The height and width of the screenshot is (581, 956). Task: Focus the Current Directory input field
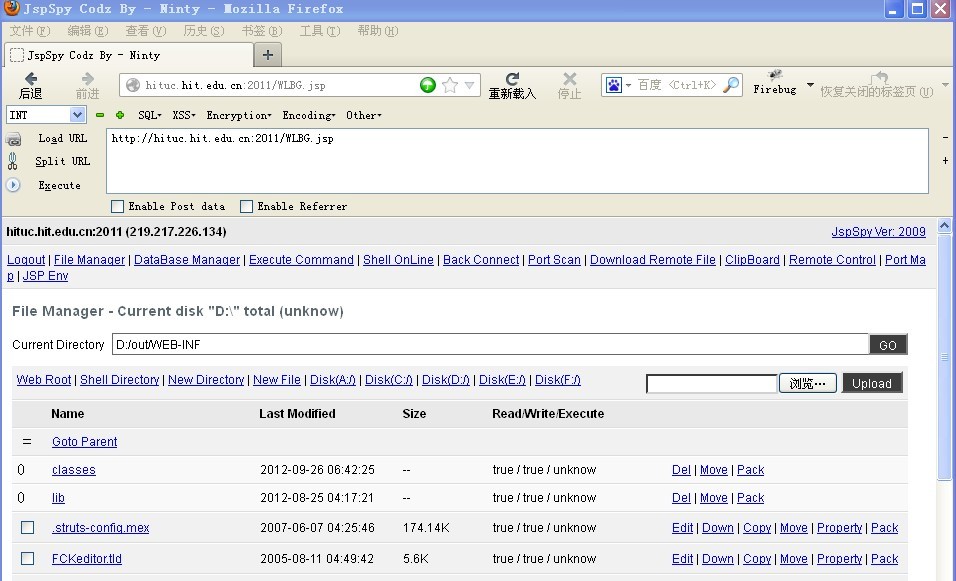coord(490,345)
